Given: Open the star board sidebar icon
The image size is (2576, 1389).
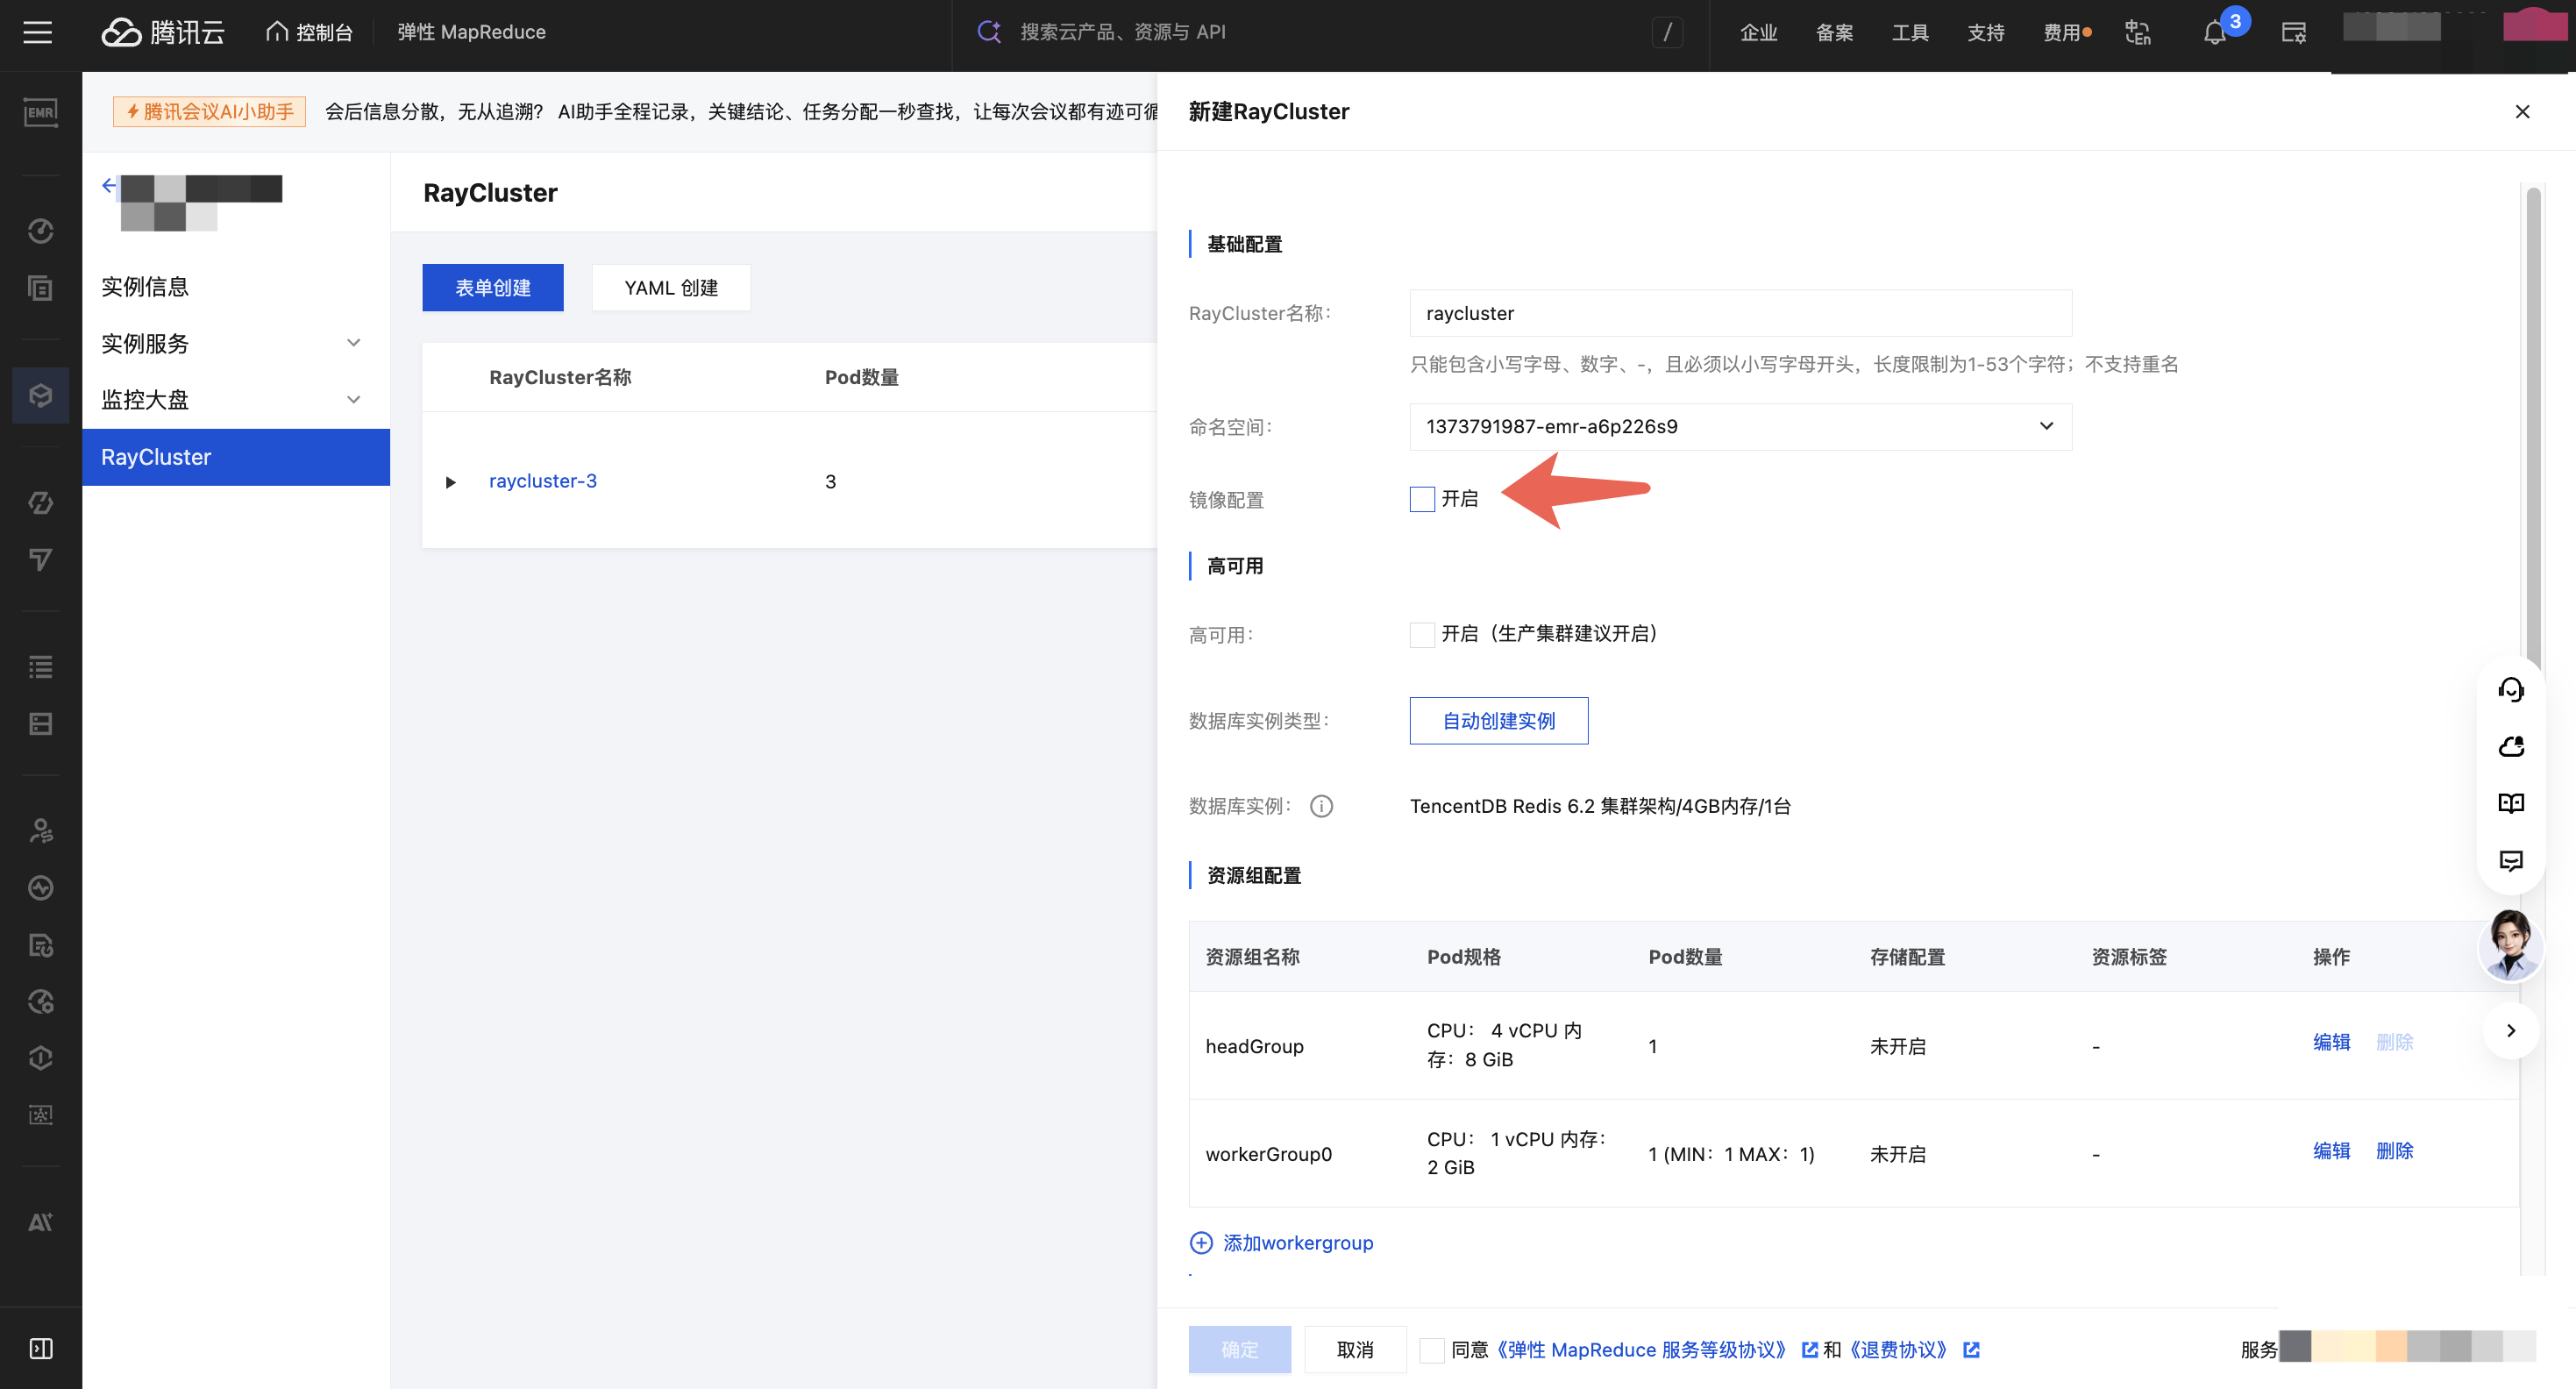Looking at the screenshot, I should click(x=40, y=1115).
